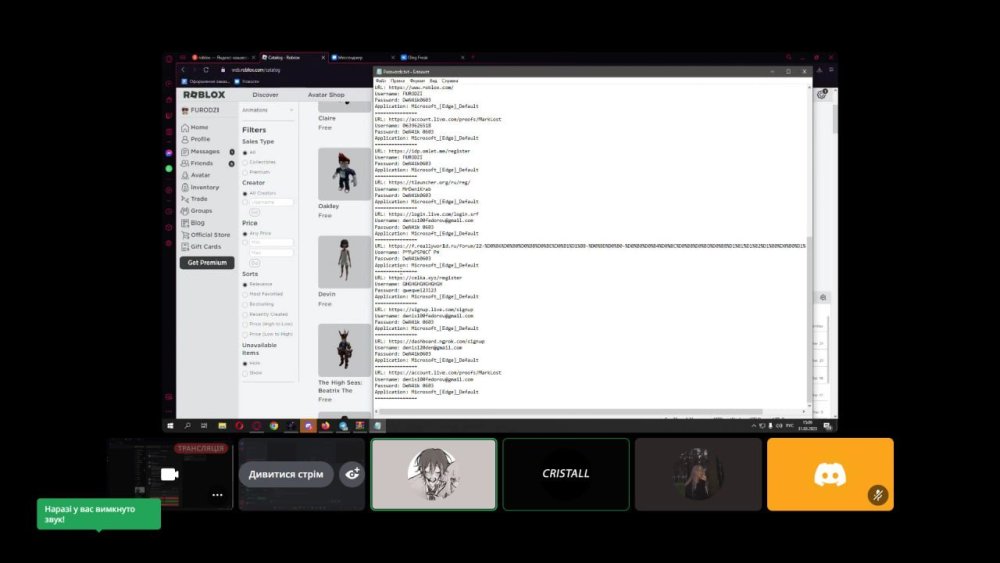The height and width of the screenshot is (563, 1000).
Task: Open the Windows Start menu in the stream
Action: pos(170,425)
